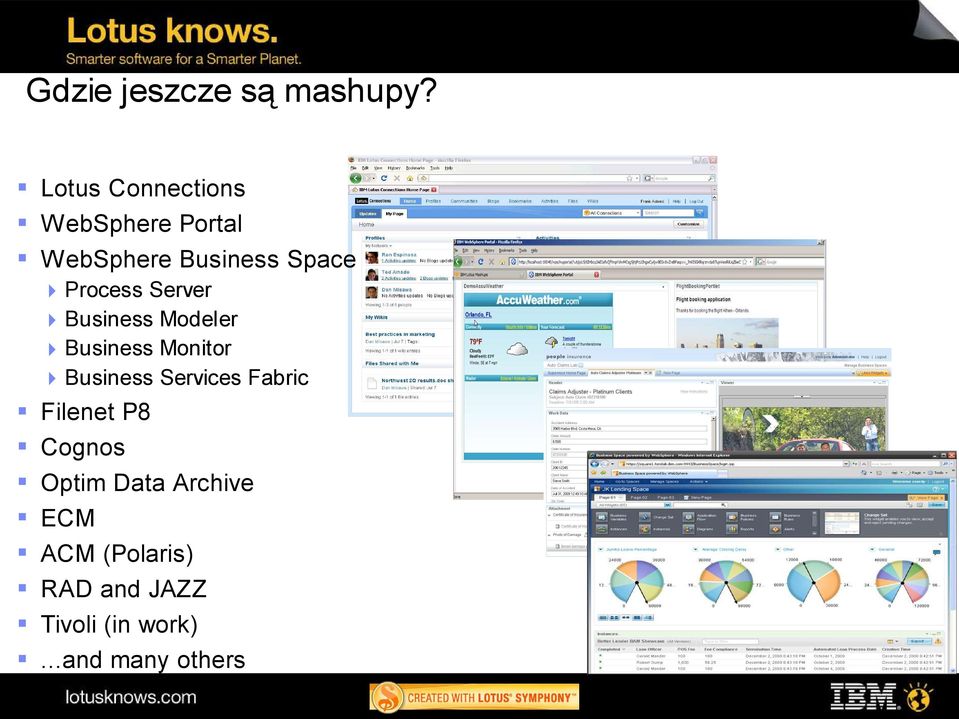Screen dimensions: 959x719
Task: Click Log Out link in Lotus Connections
Action: pos(696,201)
